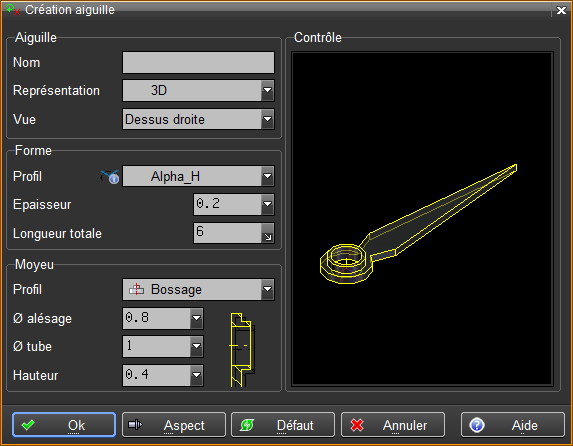Expand the Vue dropdown Dessus droite
Screen dimensions: 573x446
(267, 119)
